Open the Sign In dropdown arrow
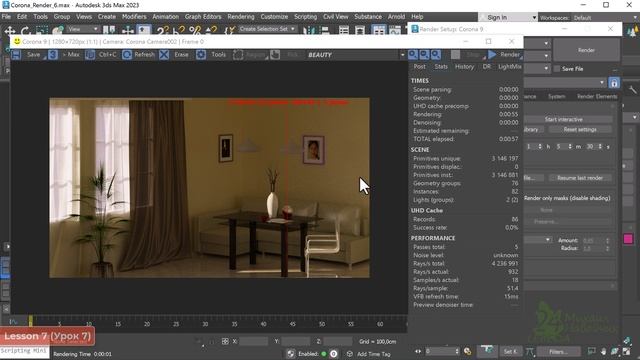Screen dimensions: 640x360 click(x=534, y=18)
